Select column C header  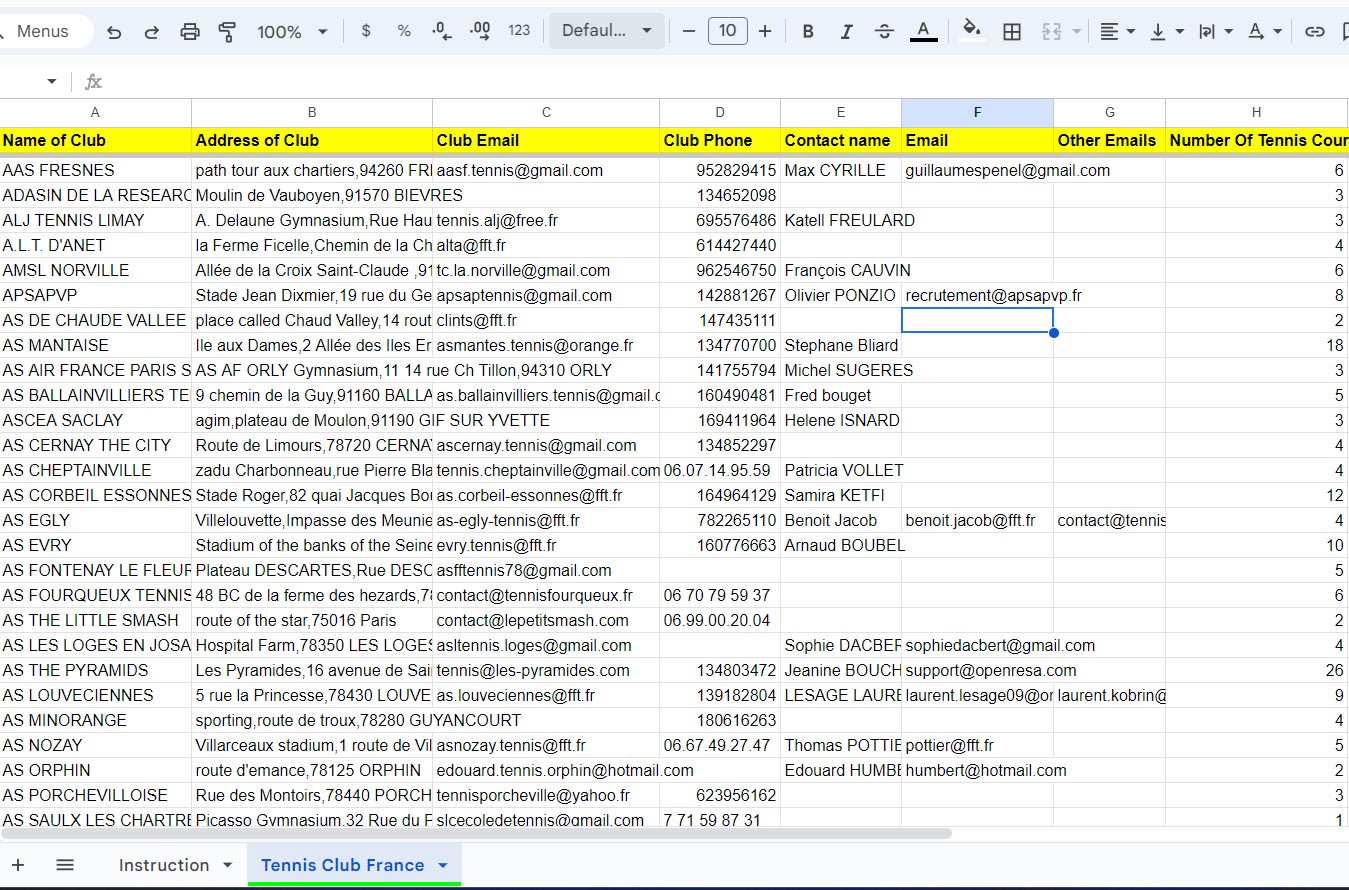pos(546,113)
